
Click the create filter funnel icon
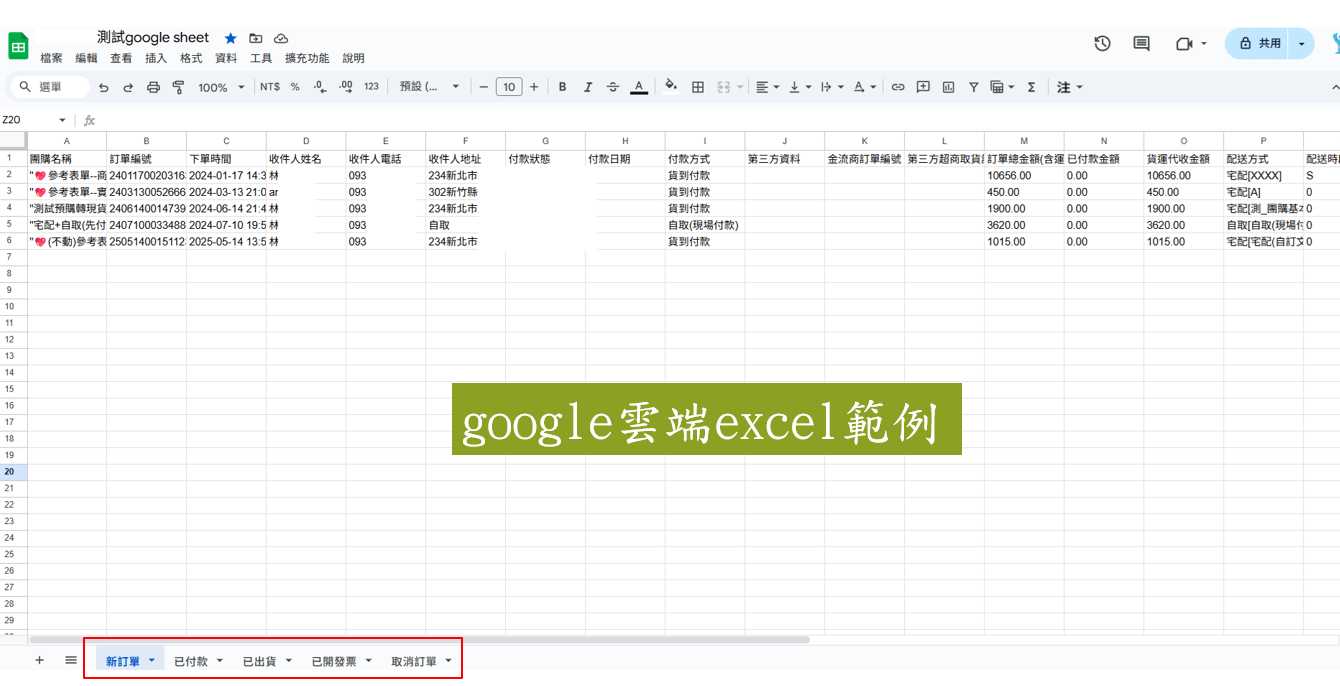tap(973, 87)
